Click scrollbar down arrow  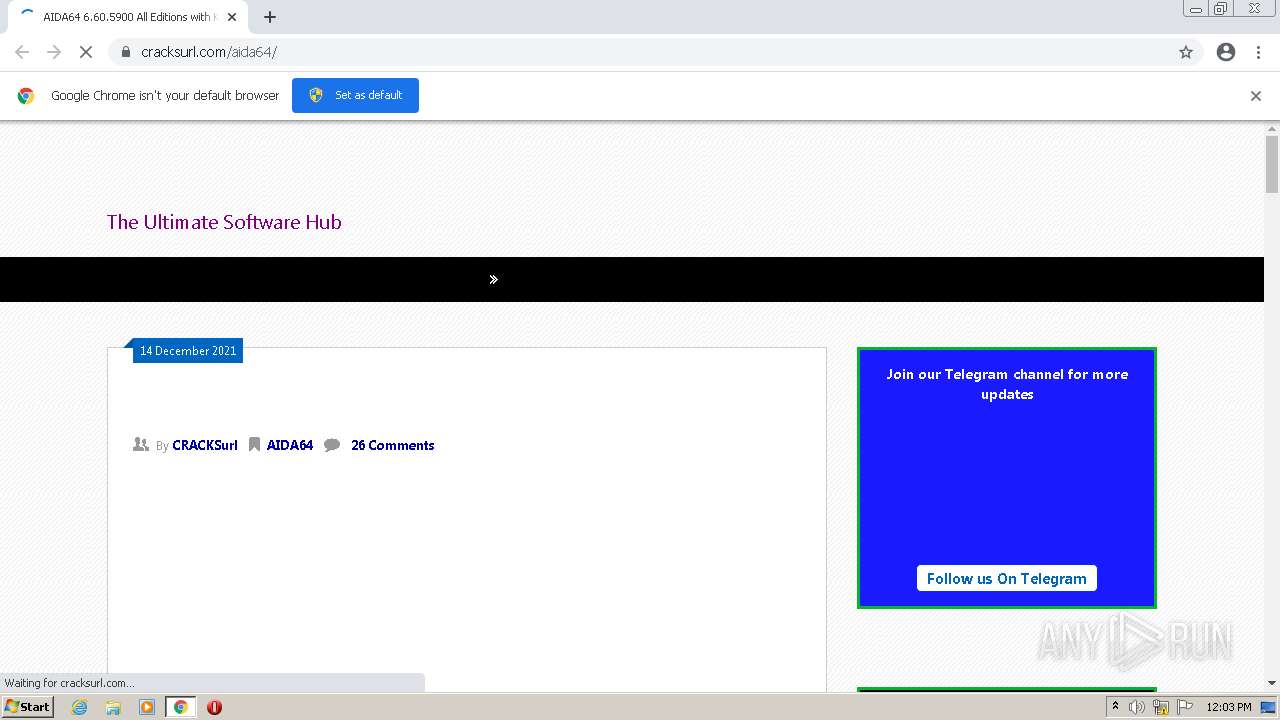(x=1272, y=683)
